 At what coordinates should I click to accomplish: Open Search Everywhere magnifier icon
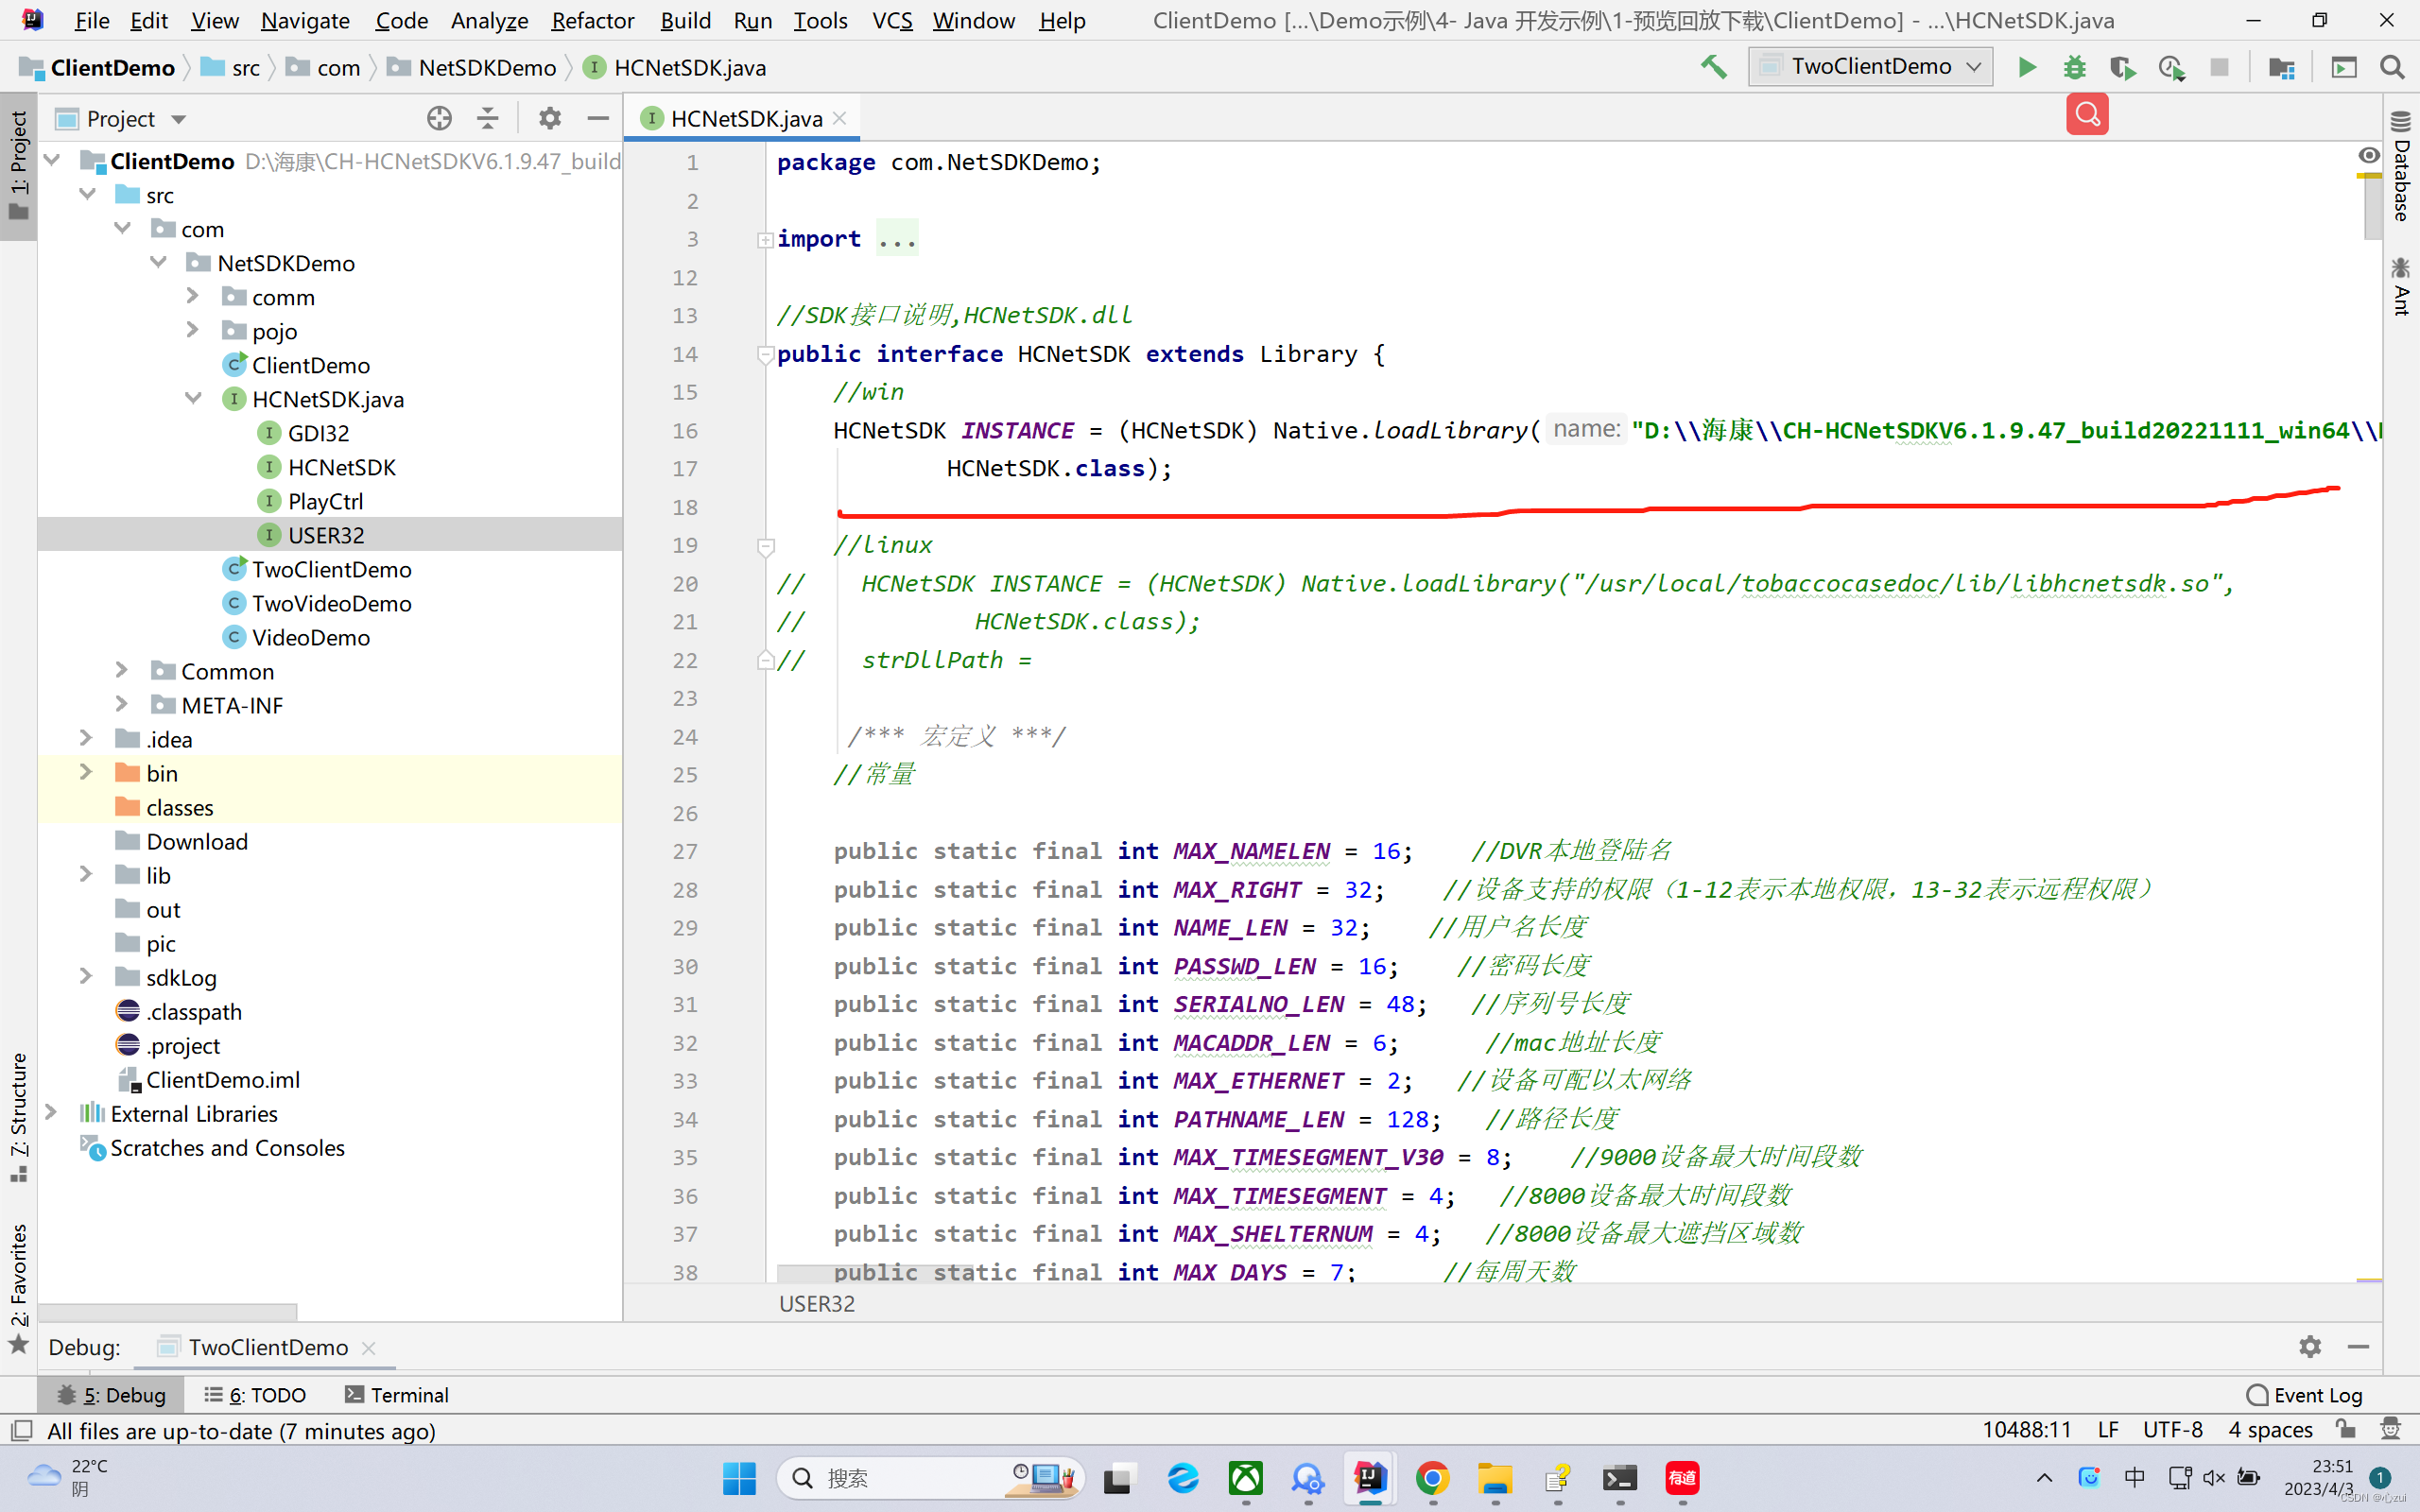(2391, 67)
